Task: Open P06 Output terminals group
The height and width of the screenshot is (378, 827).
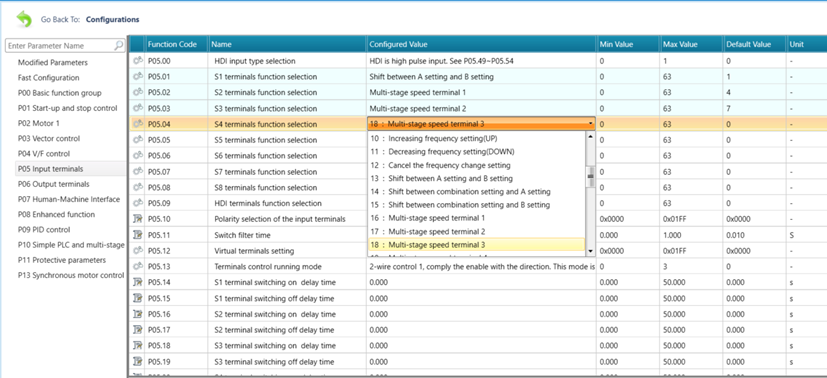Action: pyautogui.click(x=53, y=184)
